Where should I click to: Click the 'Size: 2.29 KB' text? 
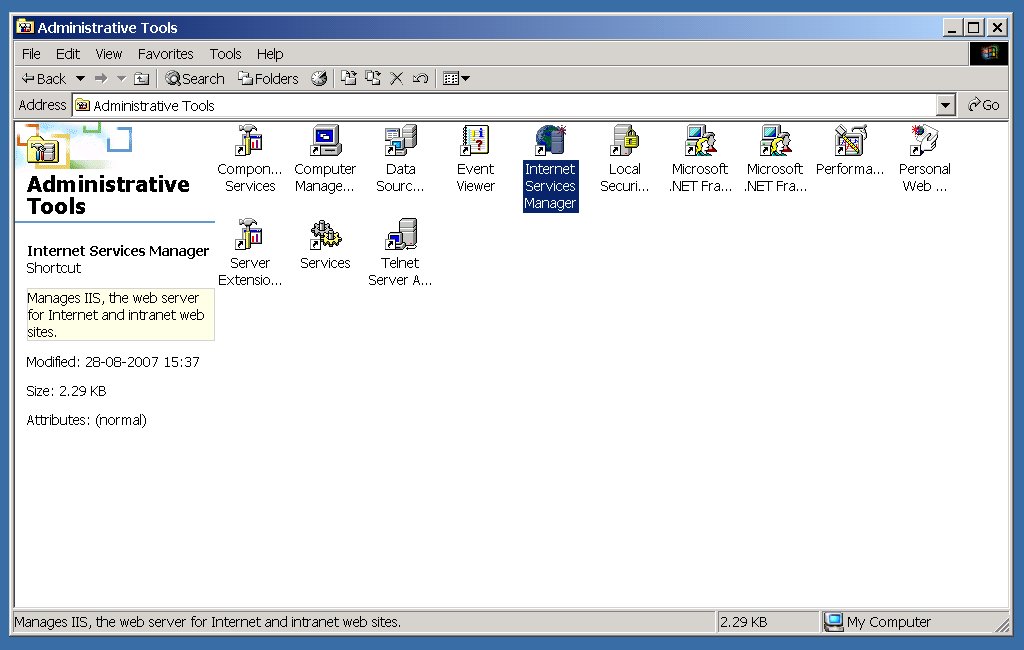(66, 391)
